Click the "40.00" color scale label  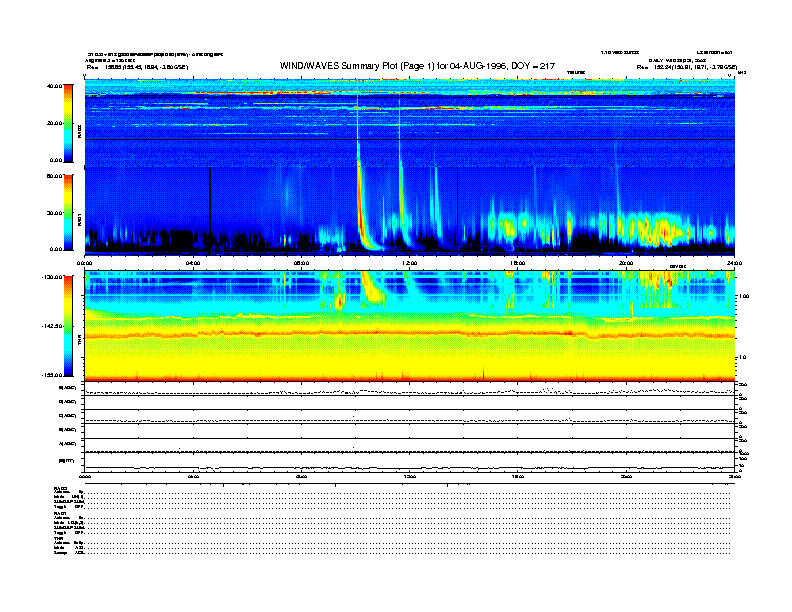[54, 86]
